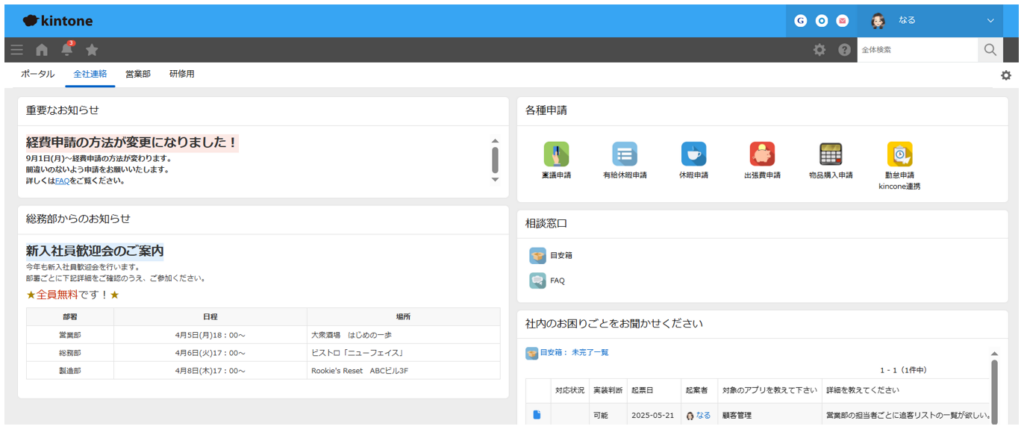Open the favorites star icon
1024x429 pixels.
pos(92,50)
